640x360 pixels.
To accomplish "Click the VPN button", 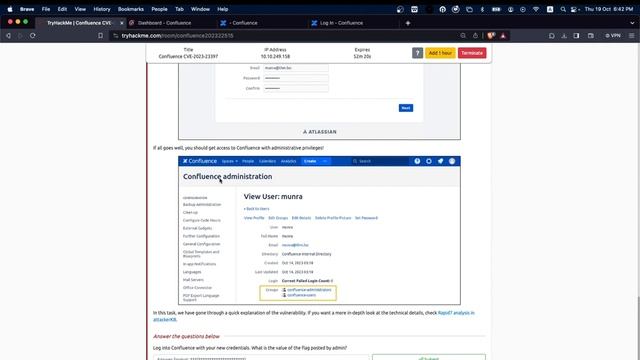I will point(613,36).
